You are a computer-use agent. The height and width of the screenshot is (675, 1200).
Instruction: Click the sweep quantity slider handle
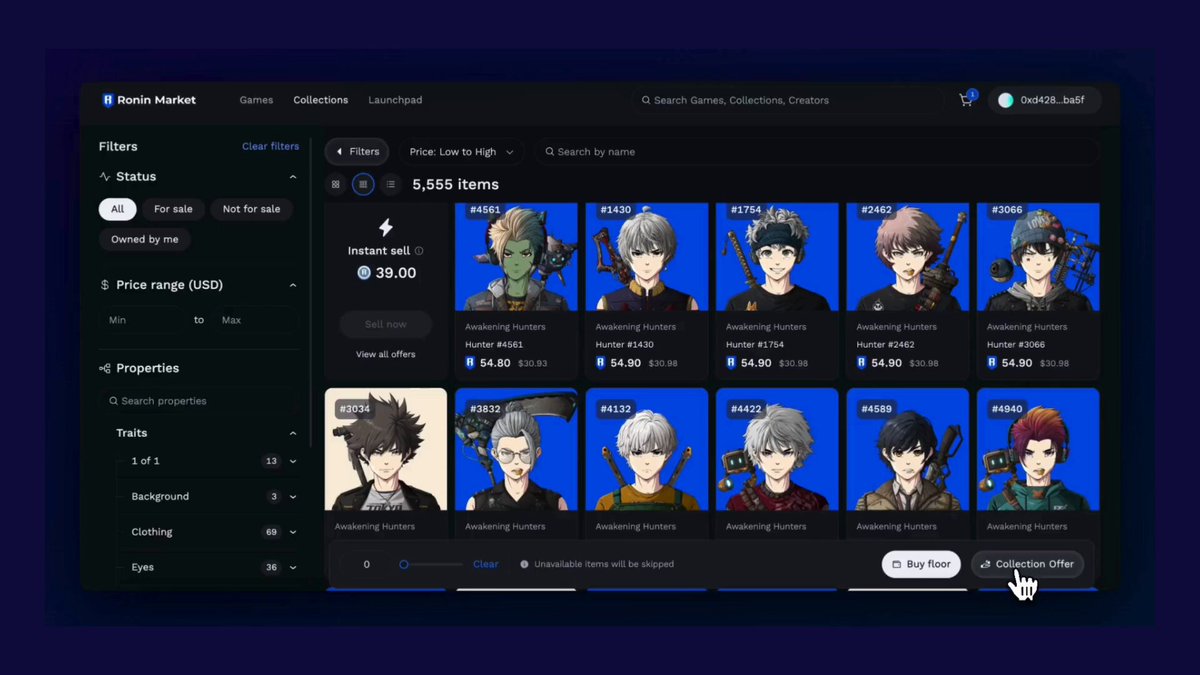pos(404,564)
